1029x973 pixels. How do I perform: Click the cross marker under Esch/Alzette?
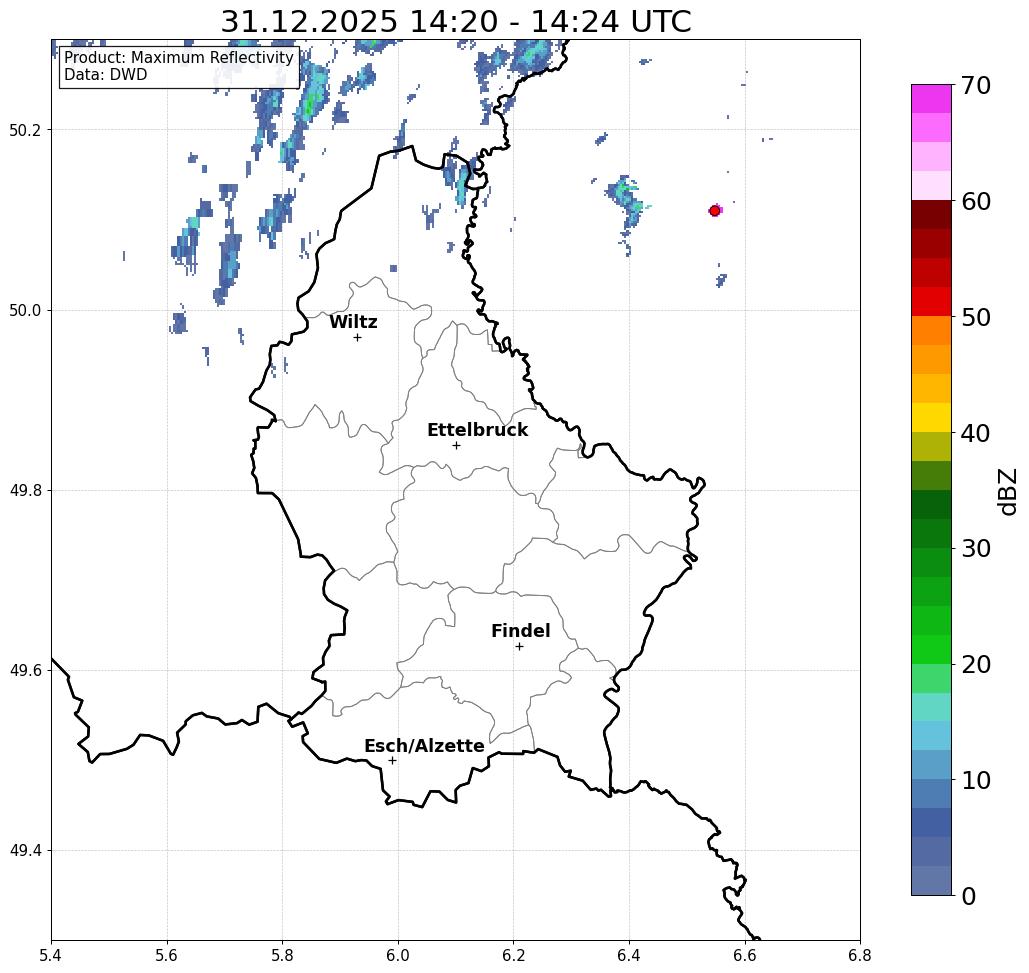[392, 760]
